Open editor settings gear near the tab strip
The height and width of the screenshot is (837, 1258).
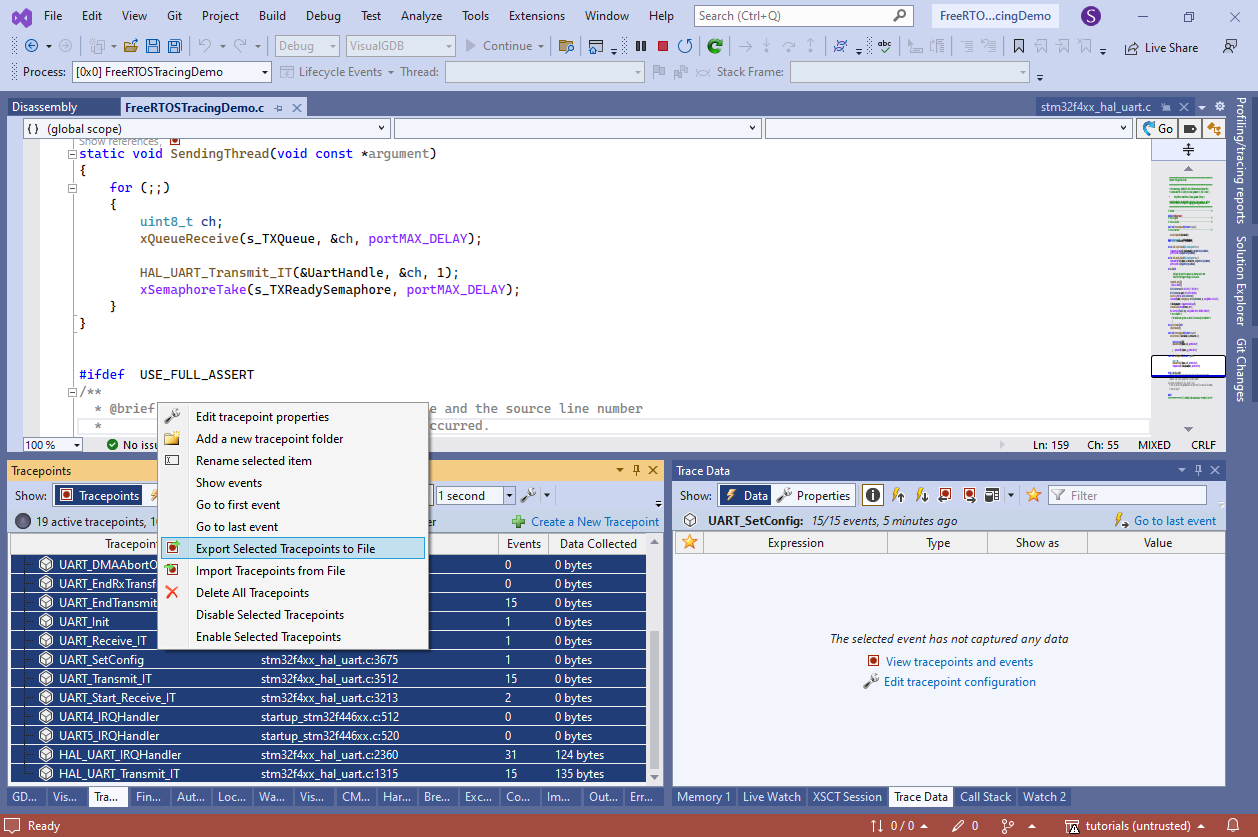pyautogui.click(x=1220, y=106)
